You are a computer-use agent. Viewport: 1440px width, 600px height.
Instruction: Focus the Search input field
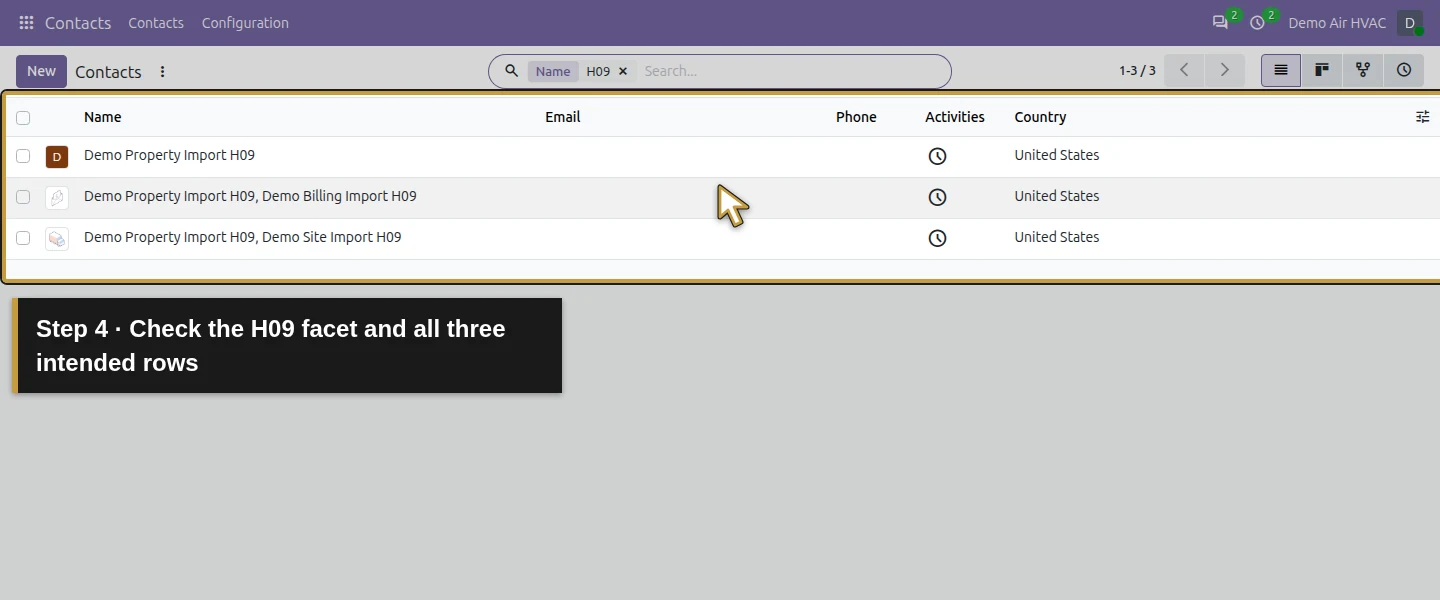coord(790,71)
